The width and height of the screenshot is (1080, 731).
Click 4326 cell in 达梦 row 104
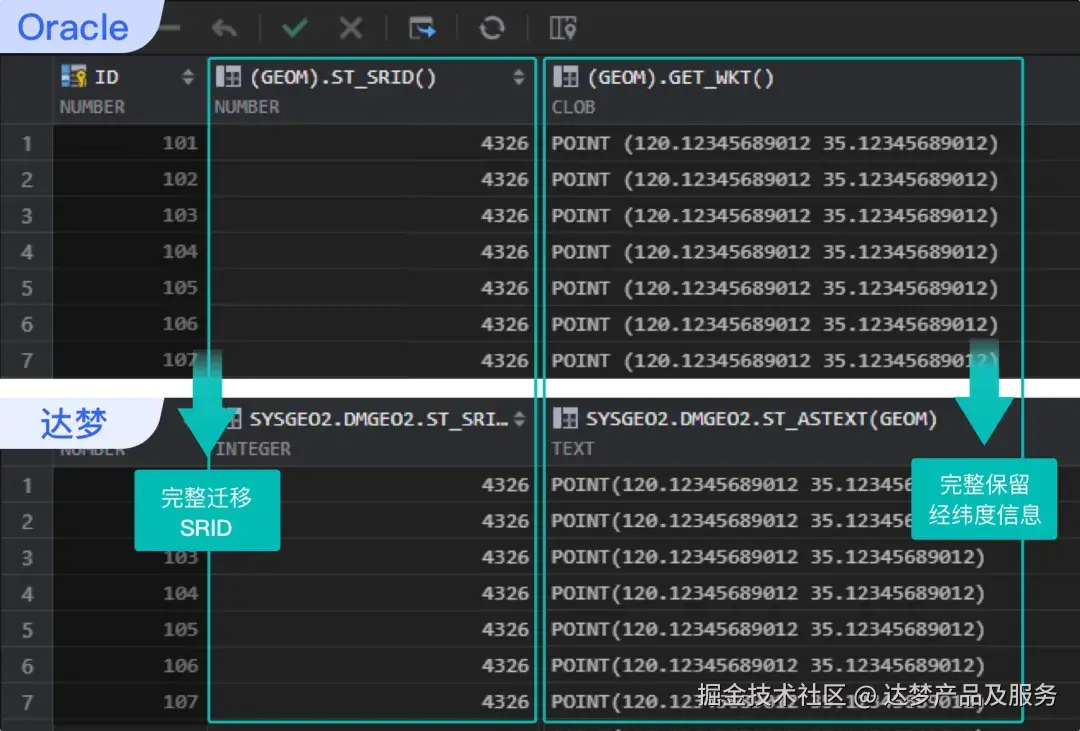tap(373, 593)
